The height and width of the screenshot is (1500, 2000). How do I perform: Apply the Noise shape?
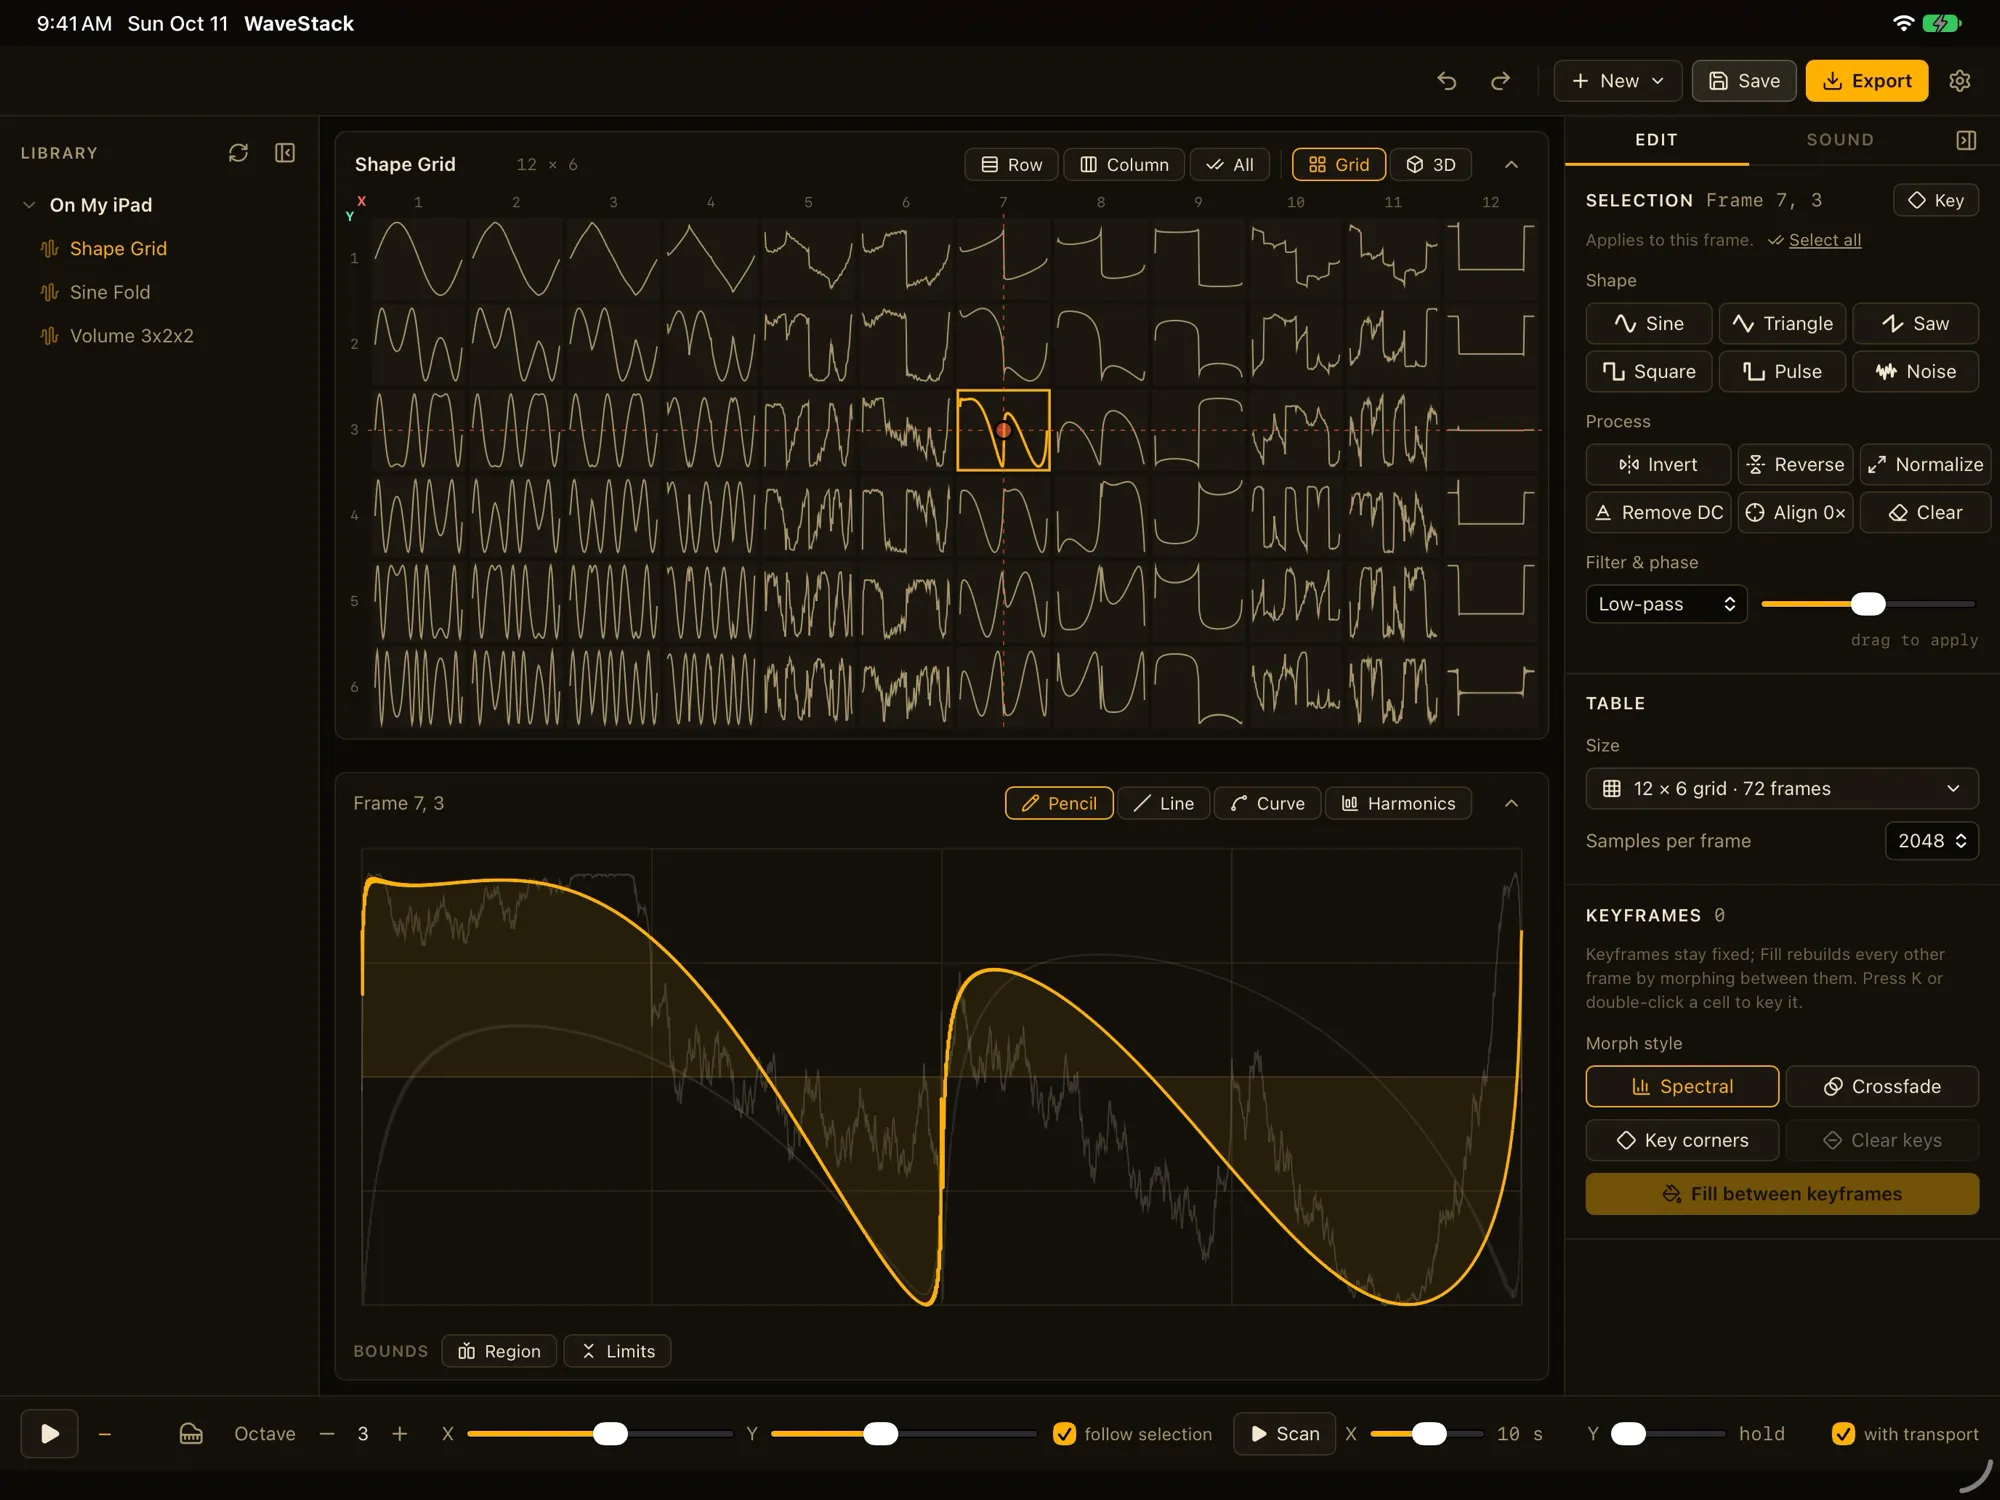point(1915,371)
